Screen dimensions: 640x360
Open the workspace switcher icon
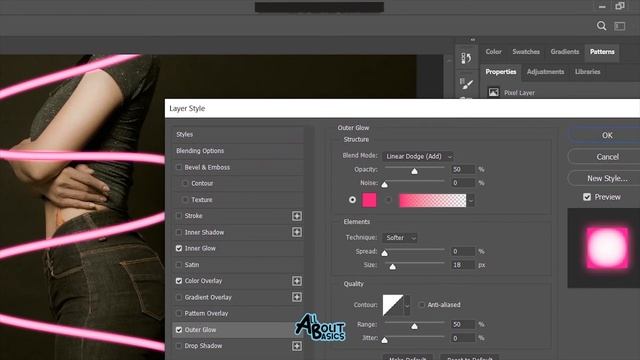tap(620, 26)
